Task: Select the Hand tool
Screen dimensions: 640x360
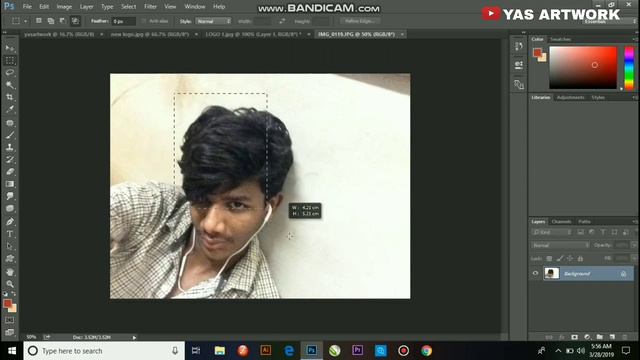Action: 10,272
